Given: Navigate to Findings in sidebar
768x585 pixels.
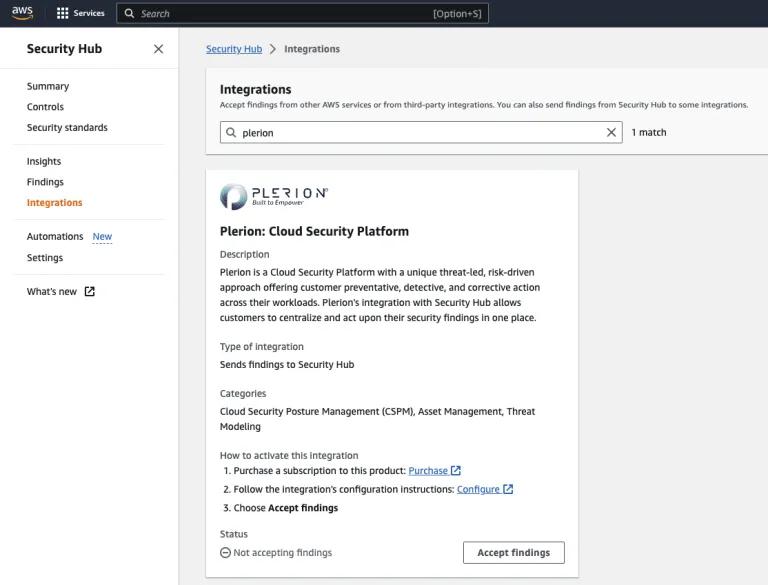Looking at the screenshot, I should pyautogui.click(x=45, y=182).
